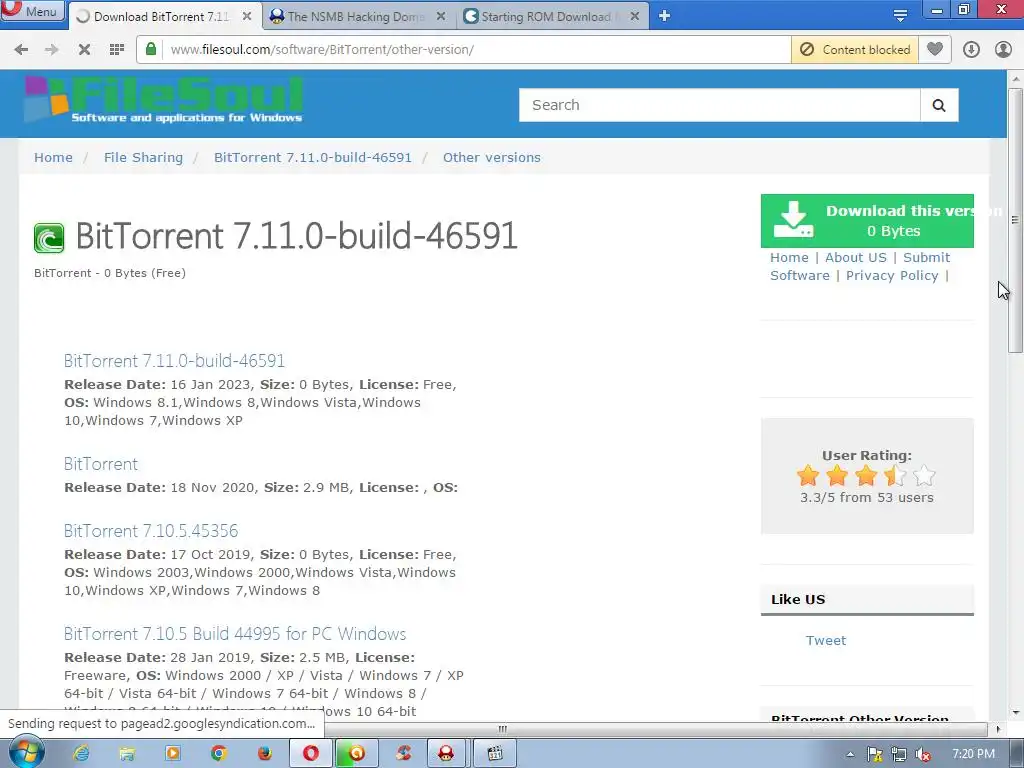Go back to the previous page
Screen dimensions: 1024x768
[x=21, y=50]
